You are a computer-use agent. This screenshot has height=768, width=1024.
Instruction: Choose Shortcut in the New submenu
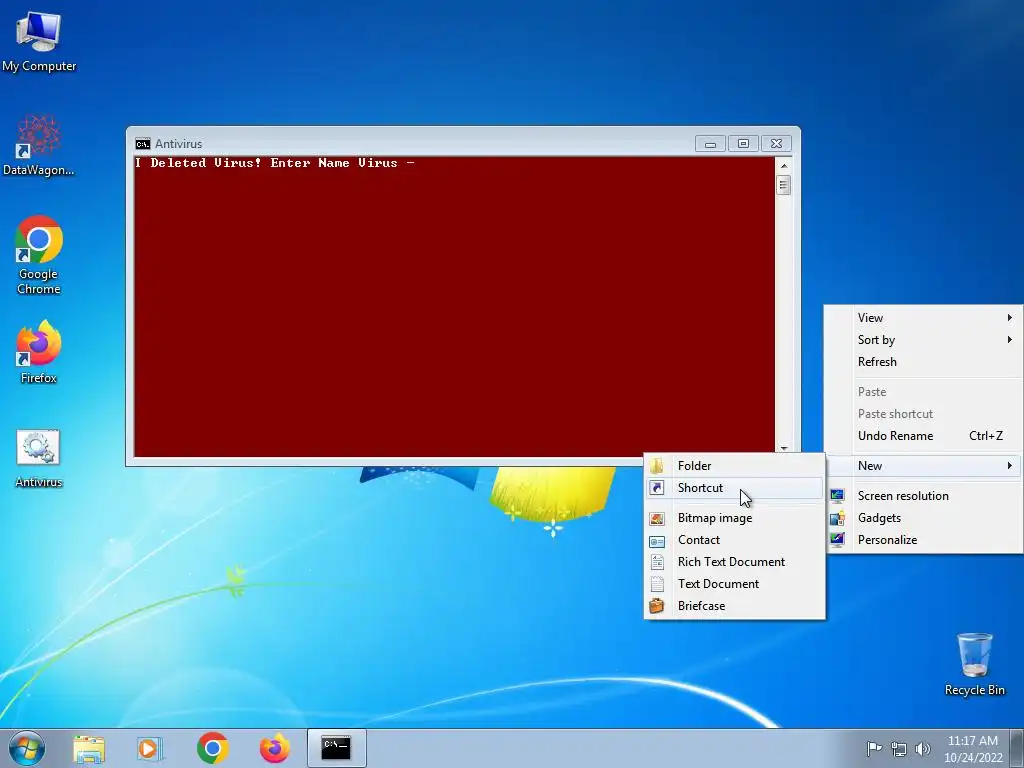tap(734, 488)
